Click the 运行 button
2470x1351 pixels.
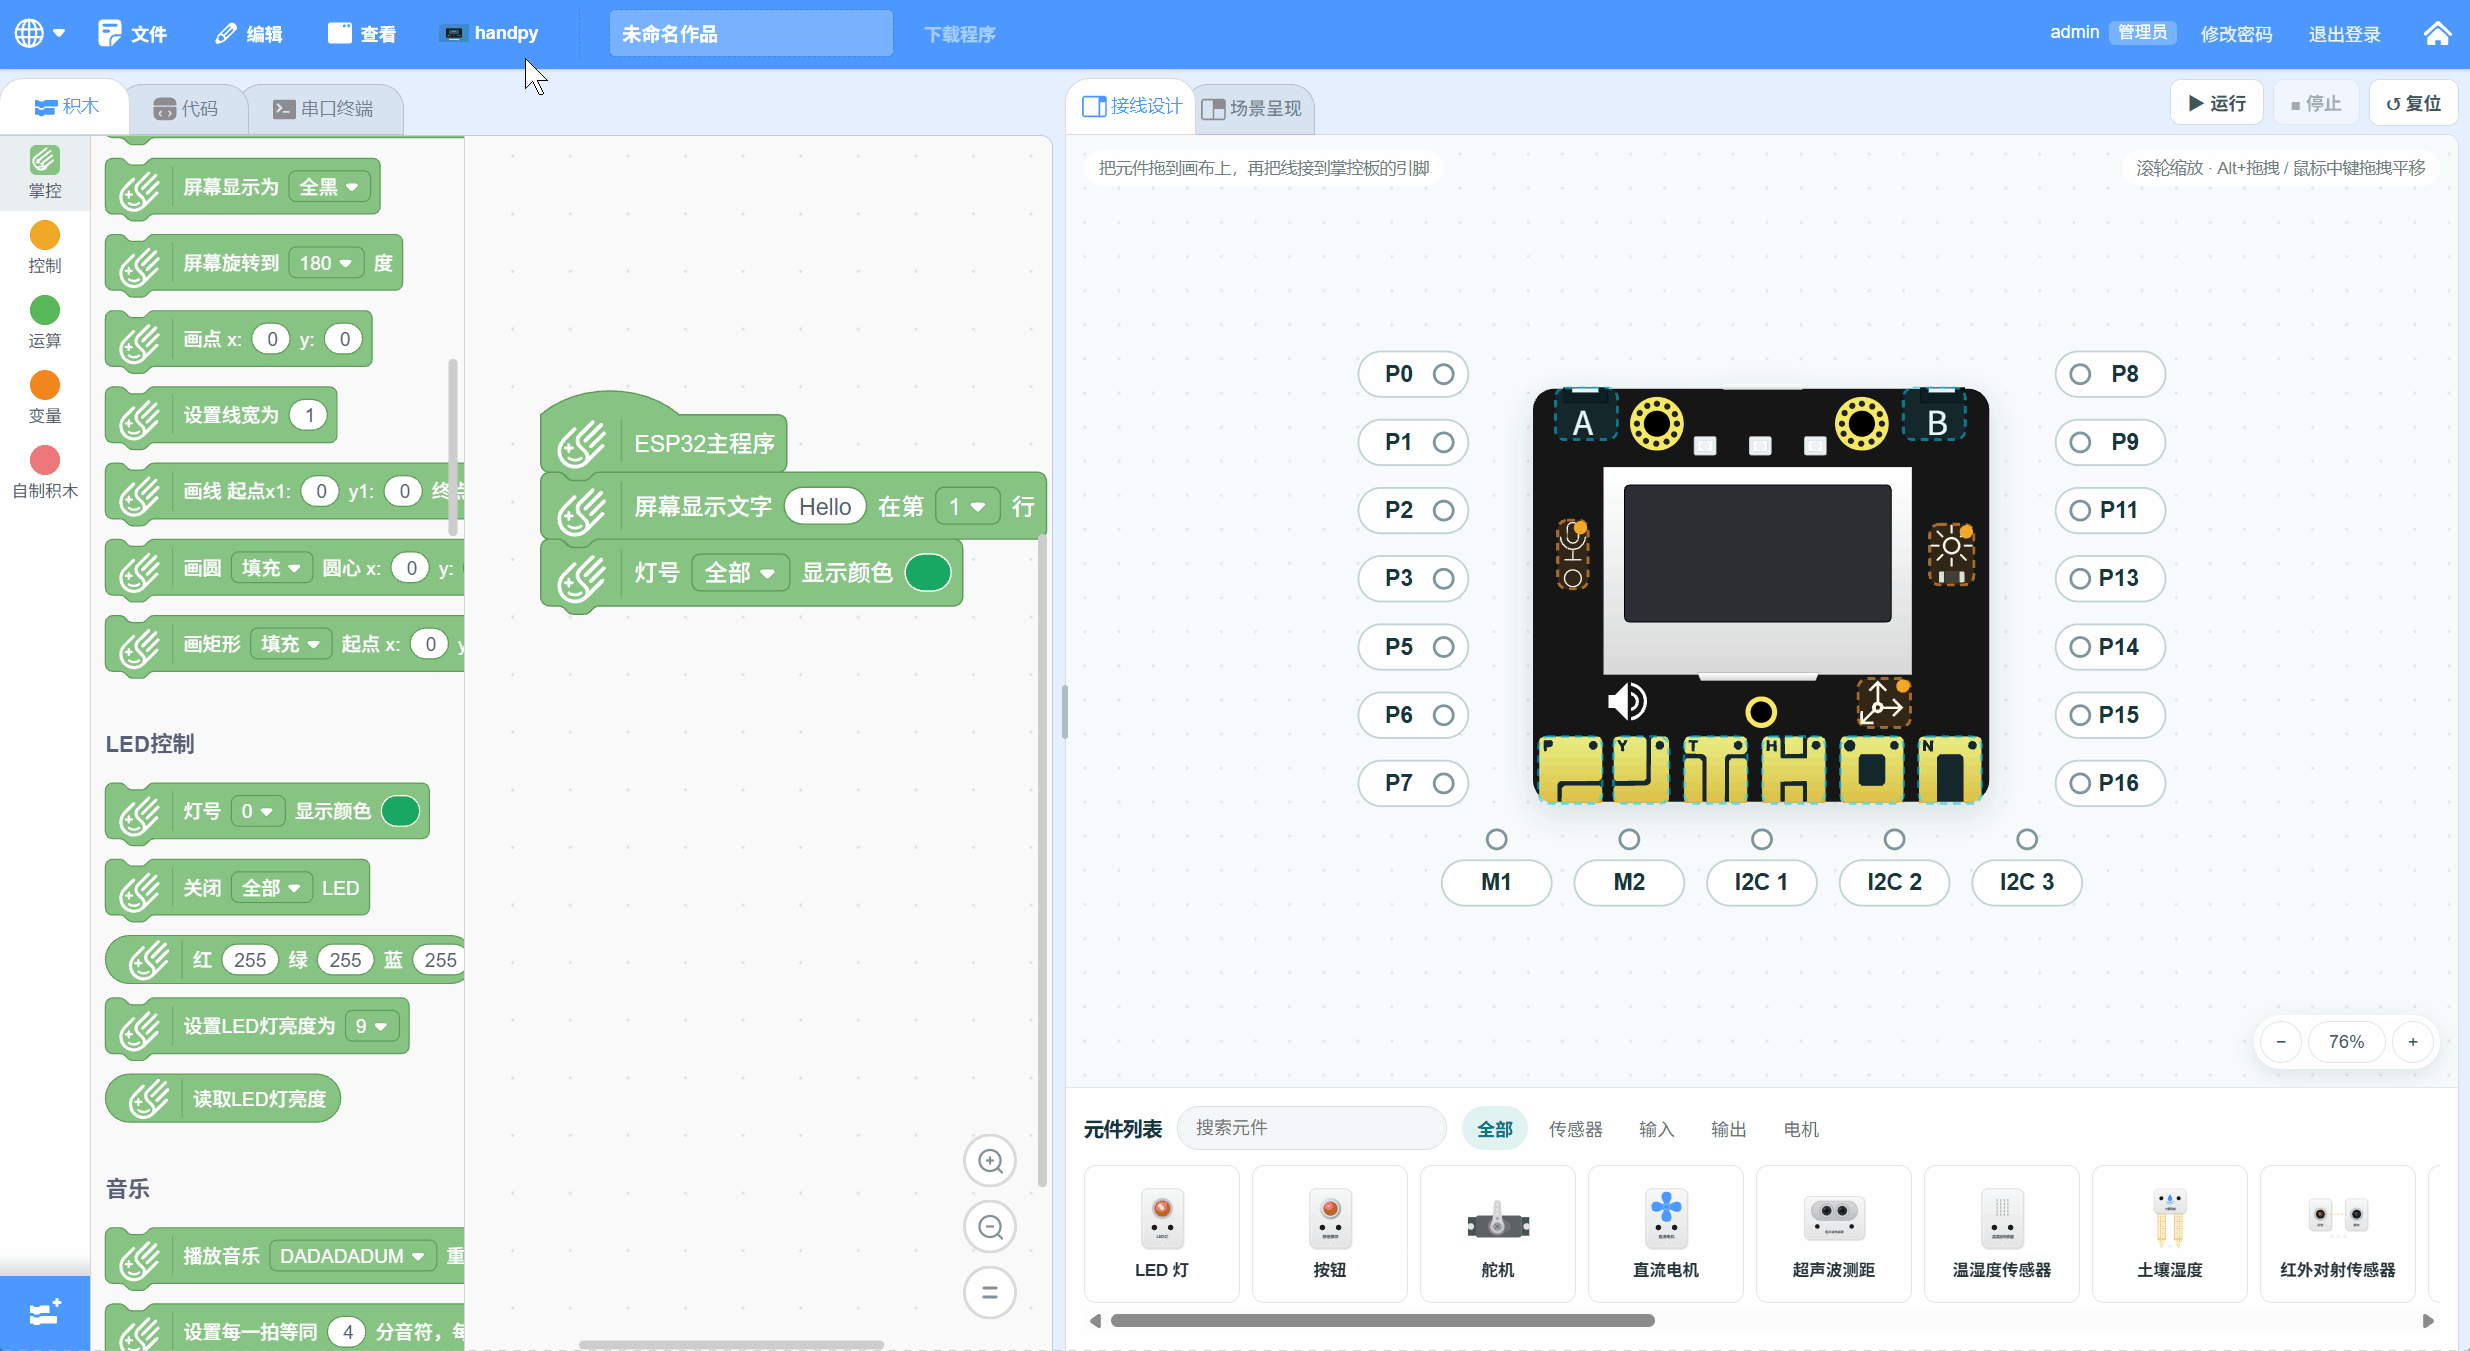[2217, 103]
